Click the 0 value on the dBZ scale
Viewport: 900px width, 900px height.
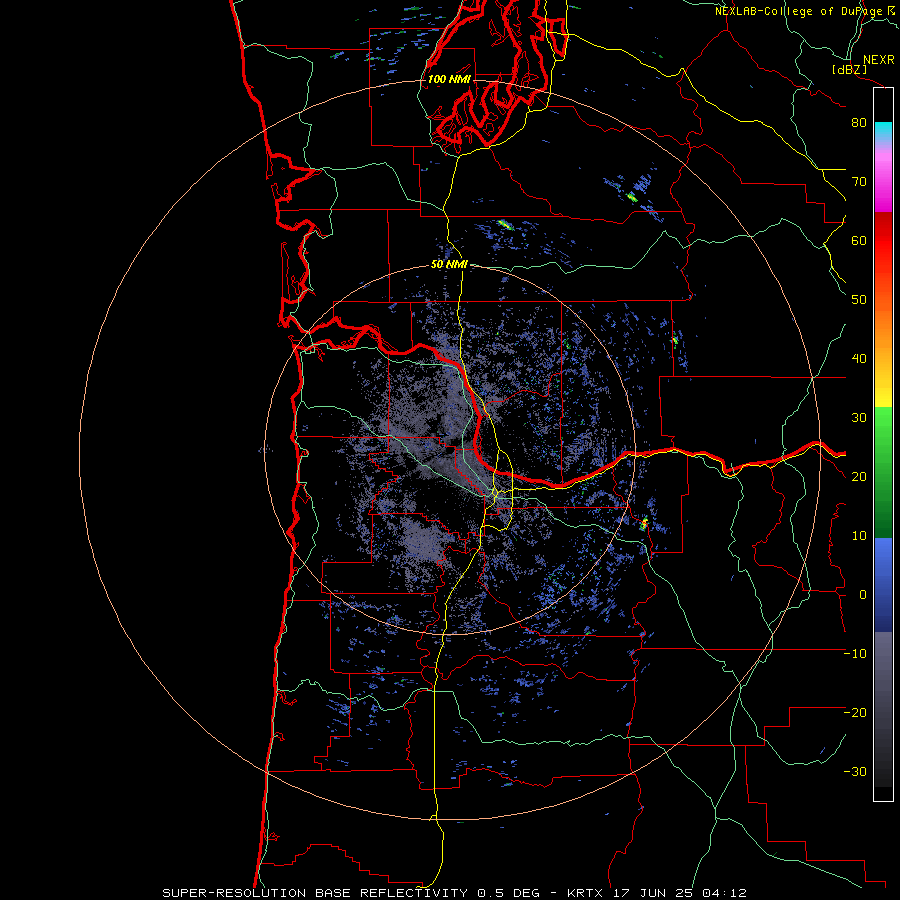pyautogui.click(x=863, y=596)
